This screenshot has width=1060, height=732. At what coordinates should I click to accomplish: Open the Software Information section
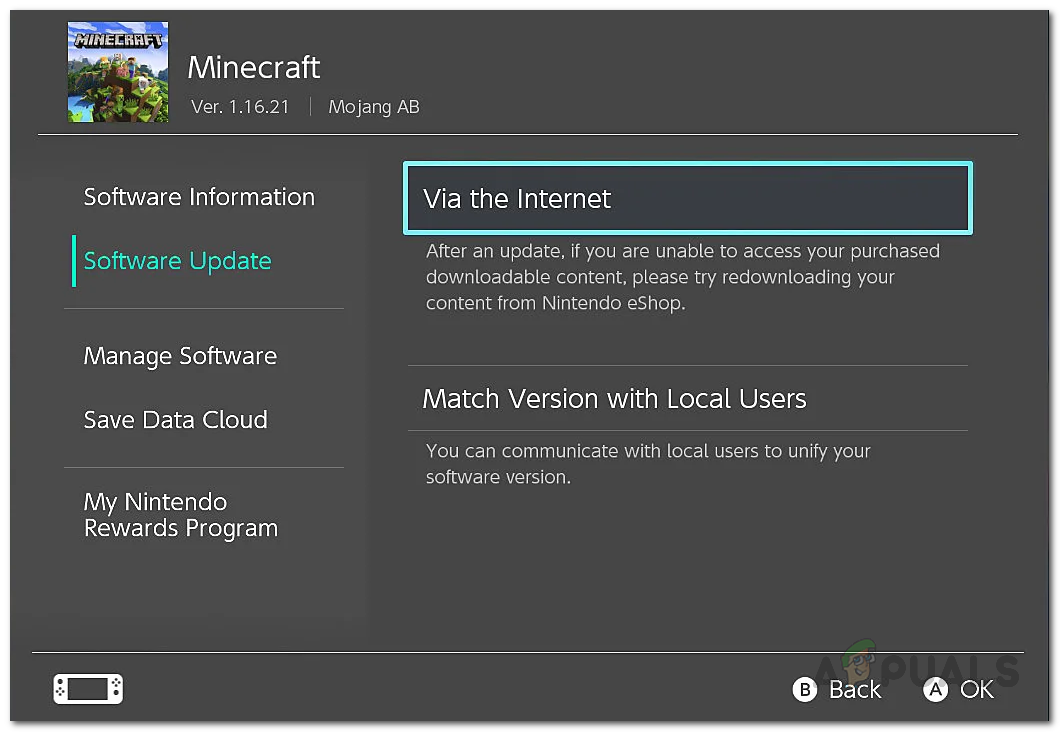pos(199,197)
